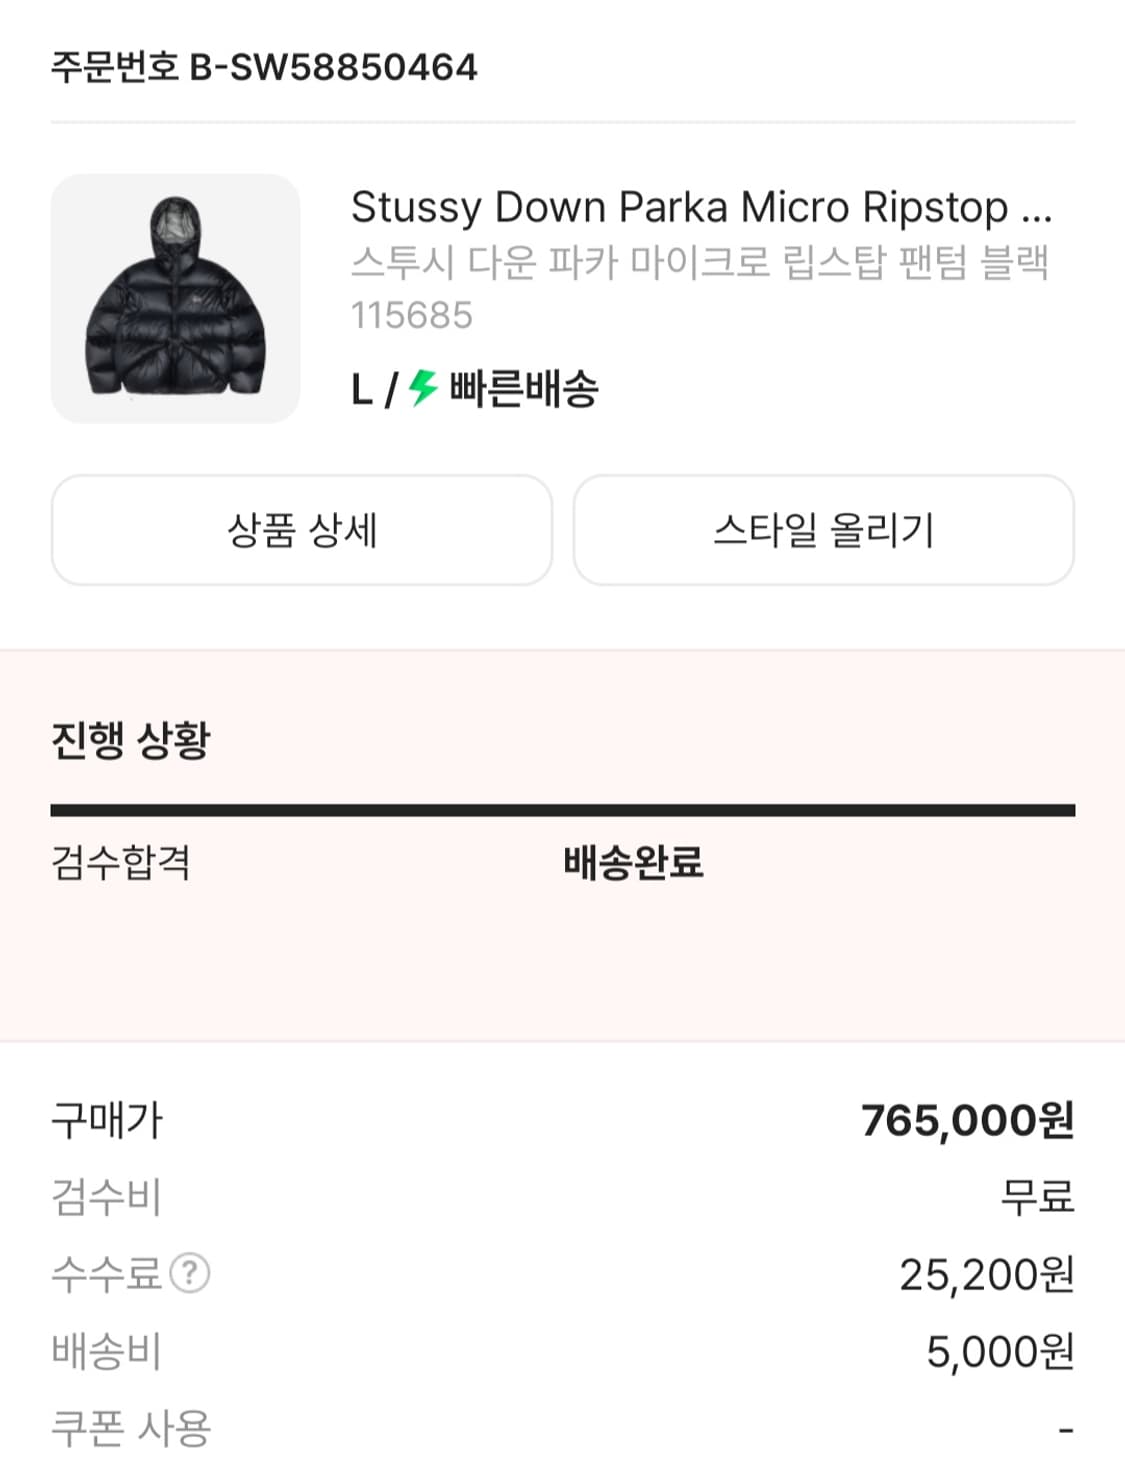Screen dimensions: 1125x1484
Task: Tap the Korean product name 스투시 다운 파카
Action: pos(699,262)
